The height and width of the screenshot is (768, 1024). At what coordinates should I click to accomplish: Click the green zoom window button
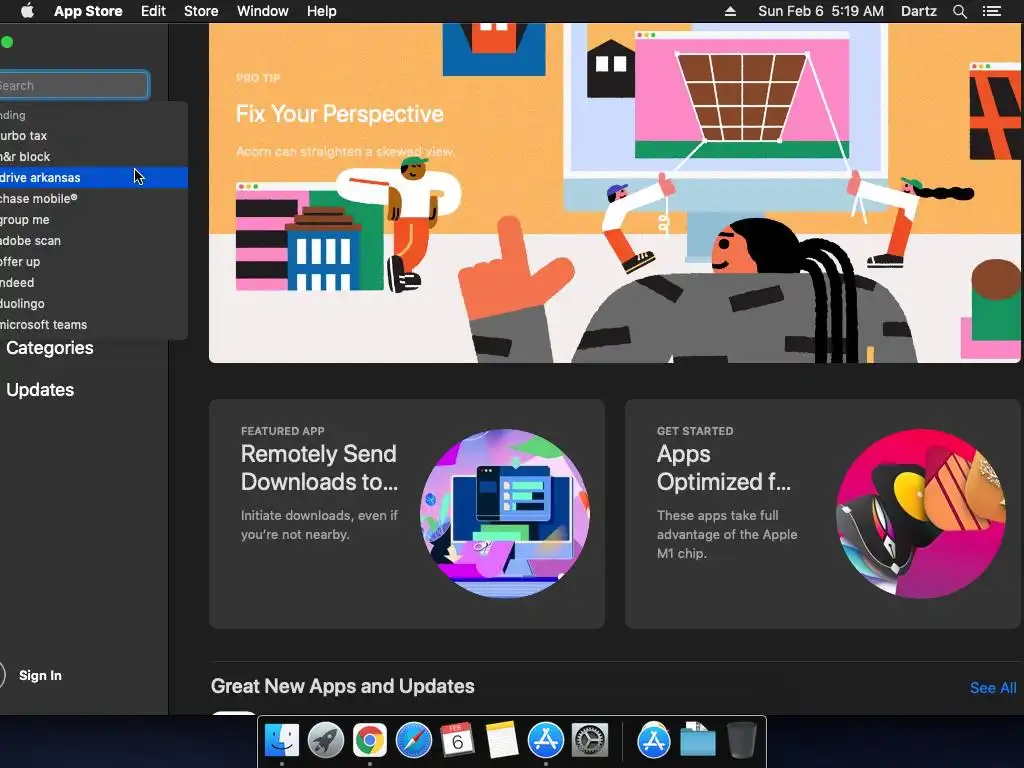7,42
